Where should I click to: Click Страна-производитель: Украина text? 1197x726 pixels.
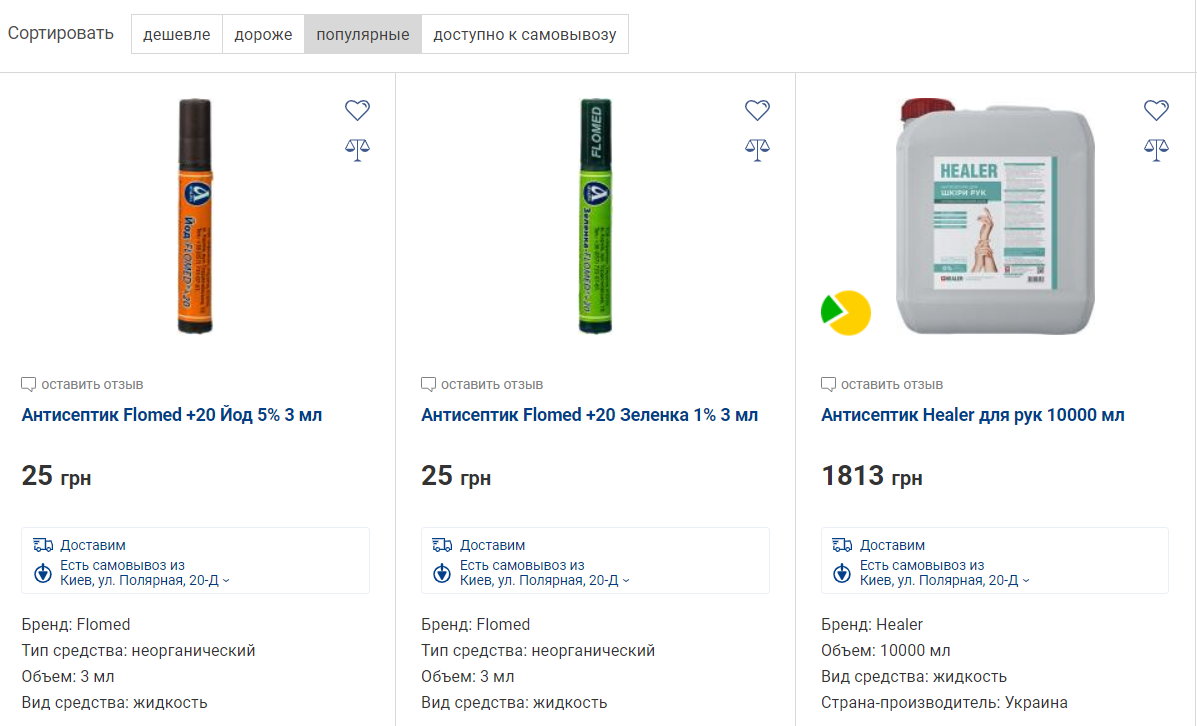[944, 702]
